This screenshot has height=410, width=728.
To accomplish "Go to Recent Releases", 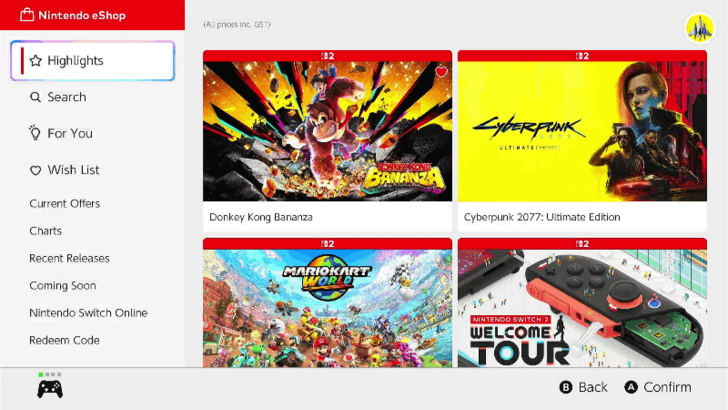I will [x=69, y=258].
